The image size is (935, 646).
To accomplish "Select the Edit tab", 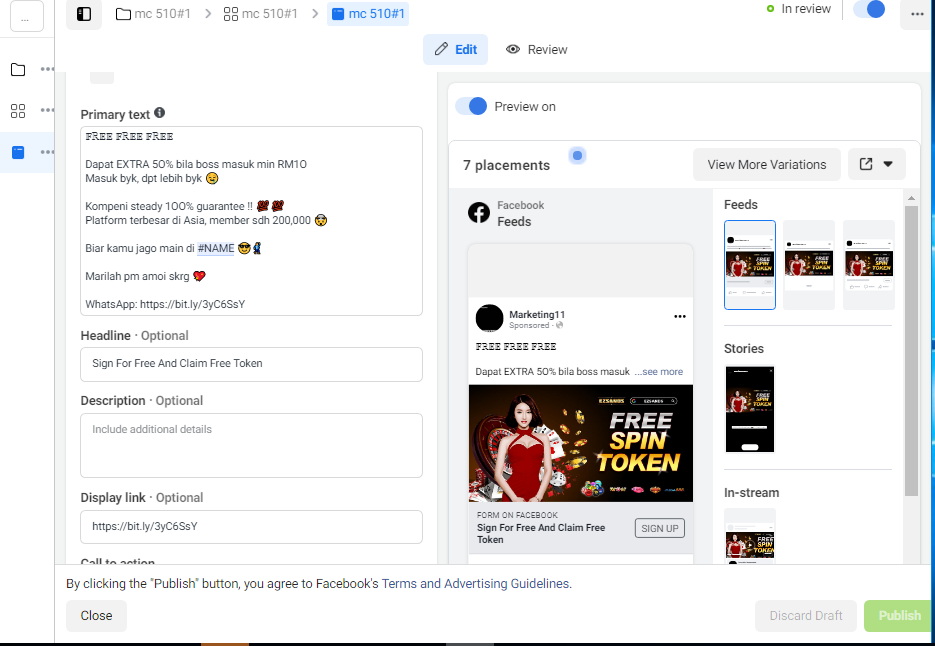I will (x=456, y=50).
